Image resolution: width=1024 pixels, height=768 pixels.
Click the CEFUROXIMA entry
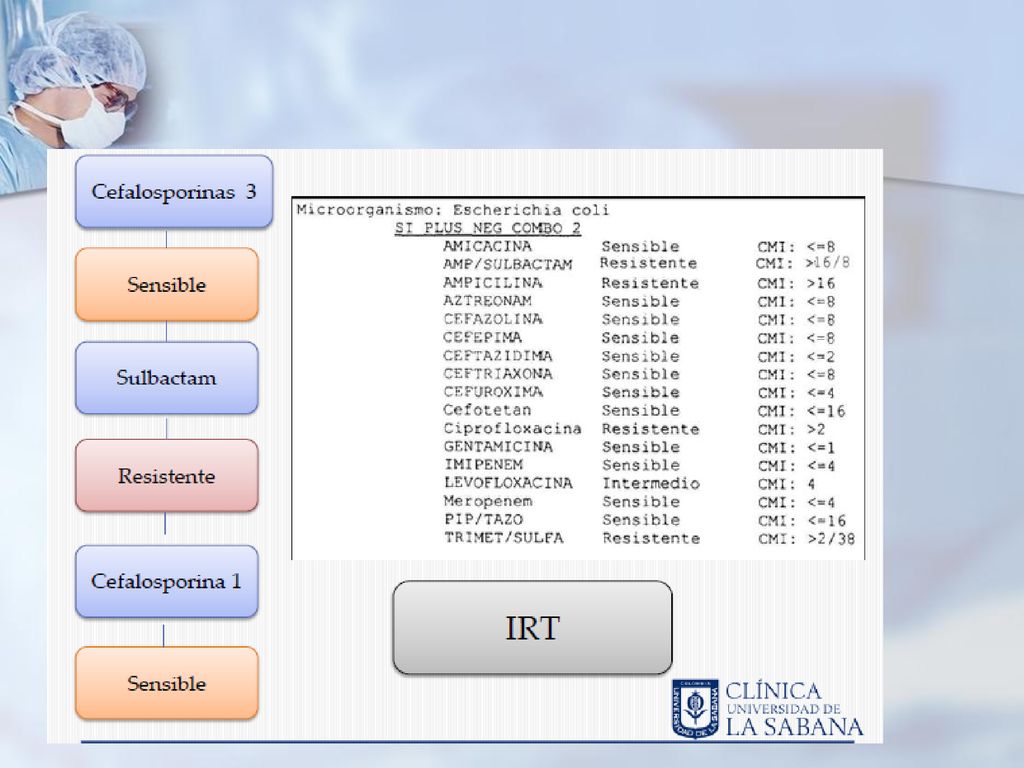492,392
